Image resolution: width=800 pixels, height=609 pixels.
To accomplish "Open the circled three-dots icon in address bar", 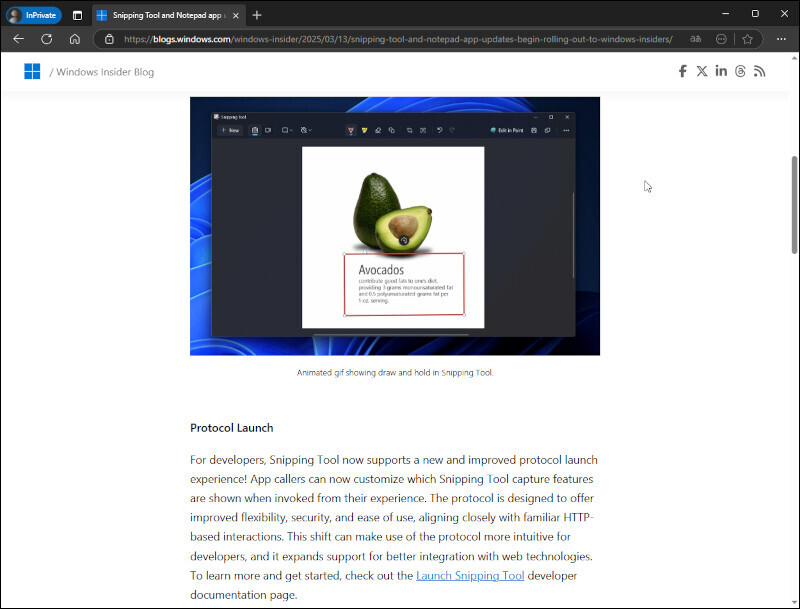I will 721,39.
